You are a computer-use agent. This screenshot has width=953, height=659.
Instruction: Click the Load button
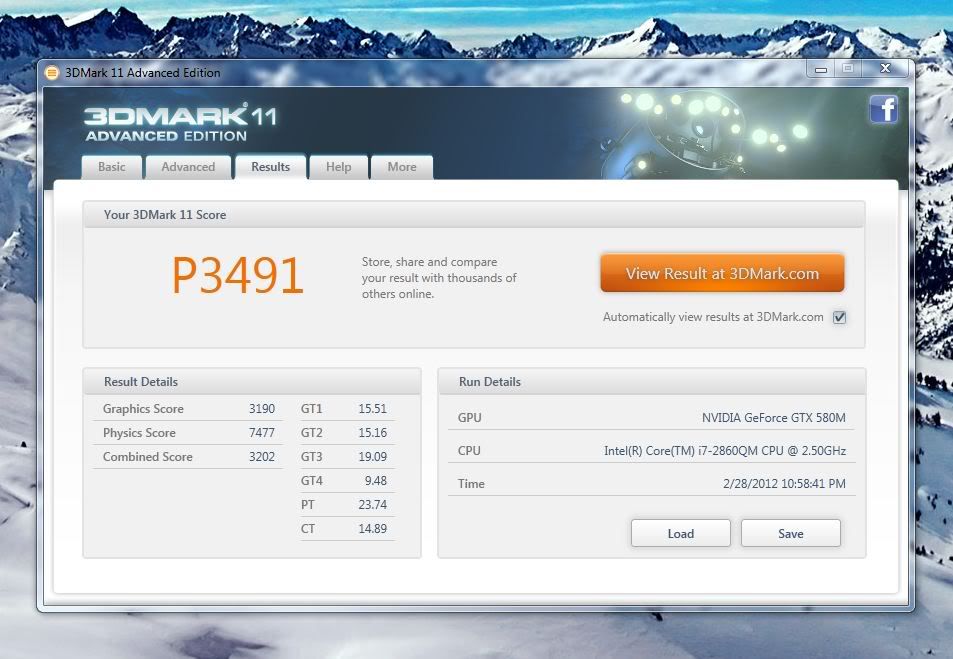(x=681, y=533)
